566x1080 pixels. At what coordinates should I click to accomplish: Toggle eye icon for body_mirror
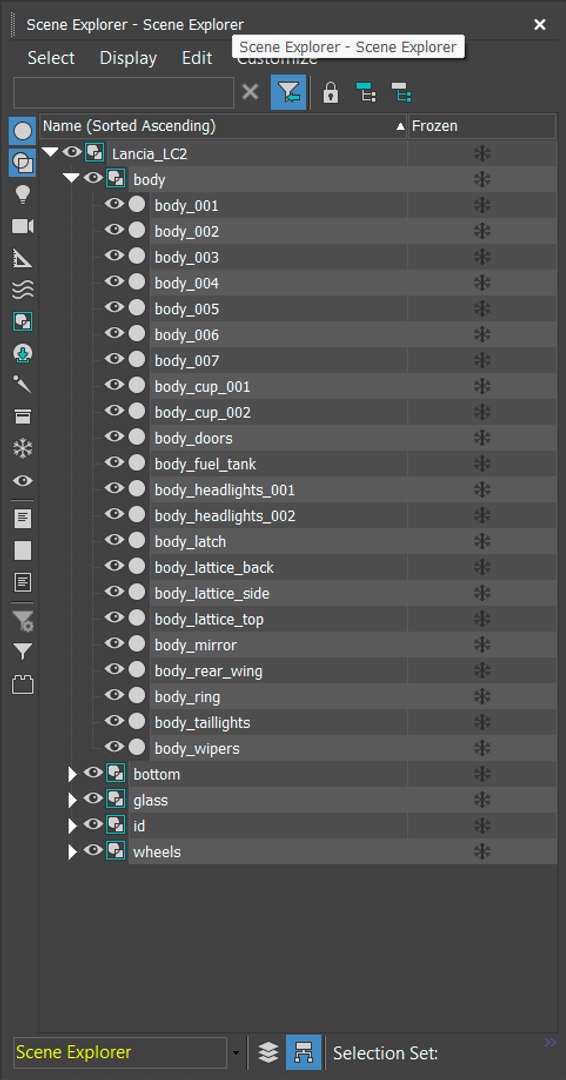coord(114,644)
